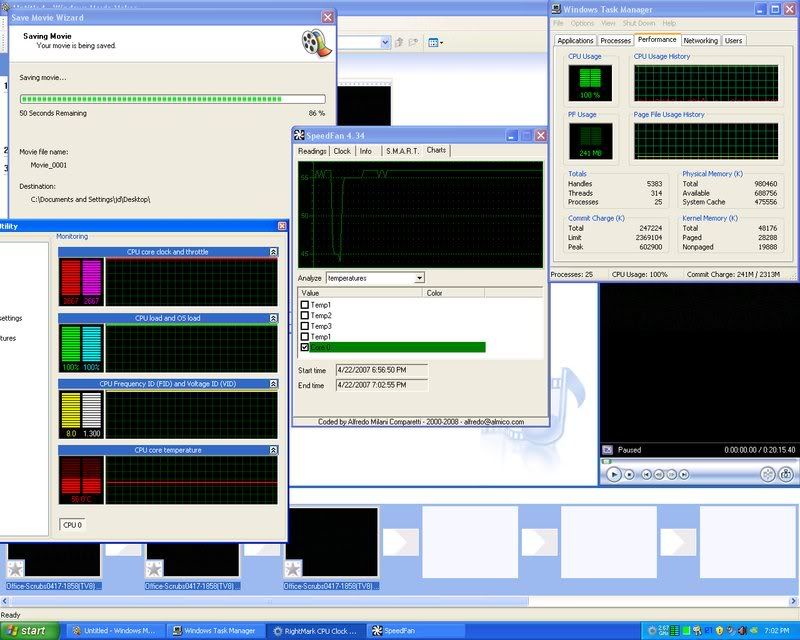Open the Shut Down menu in Task Manager
The image size is (800, 640).
[x=638, y=23]
